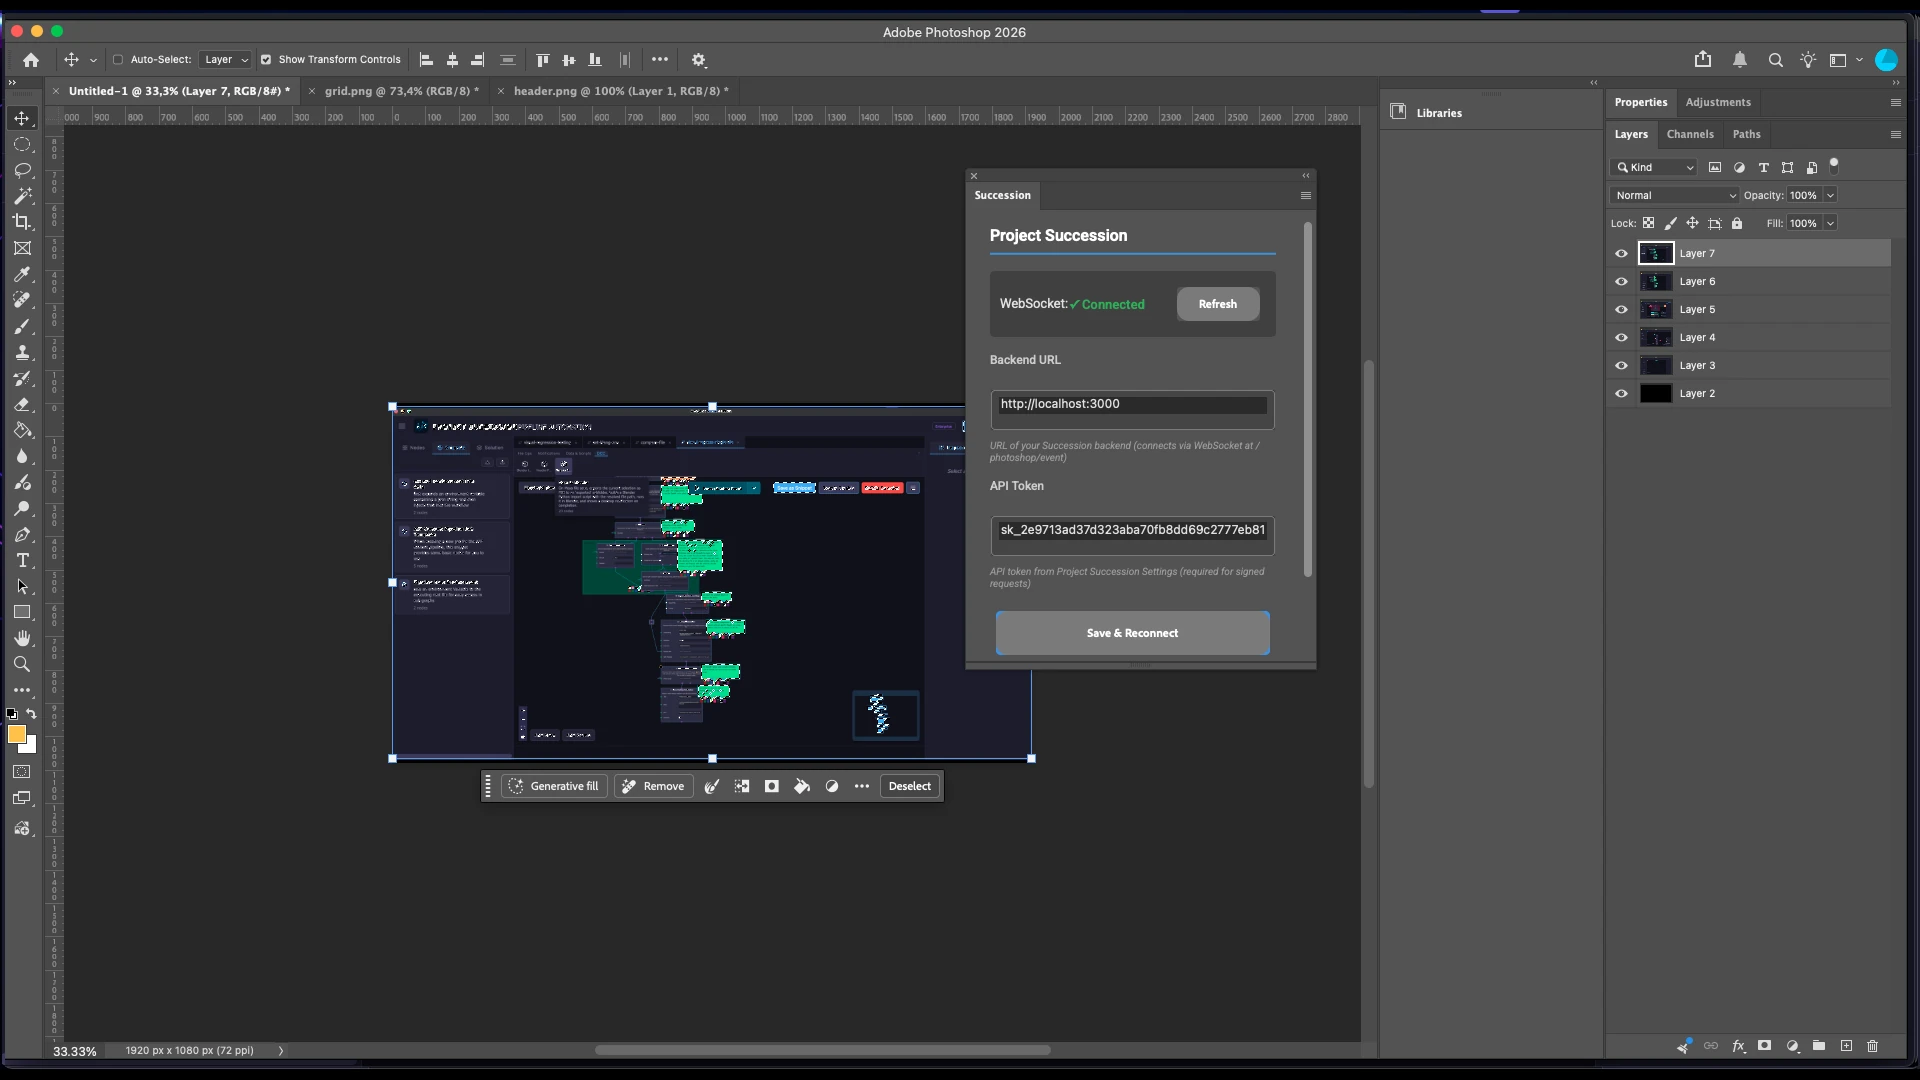Select the Lasso tool

pos(22,170)
